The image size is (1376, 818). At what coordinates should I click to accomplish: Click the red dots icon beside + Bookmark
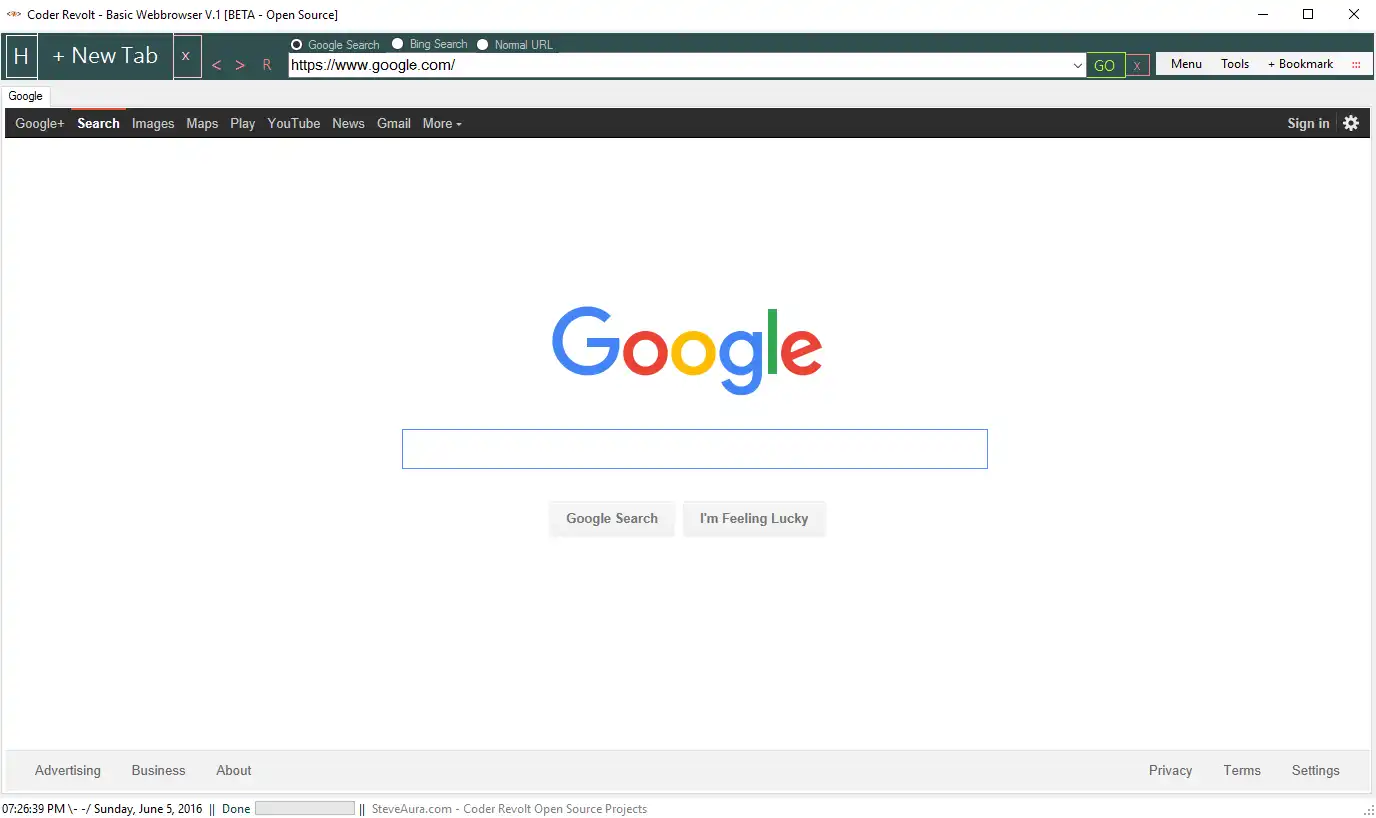coord(1356,64)
